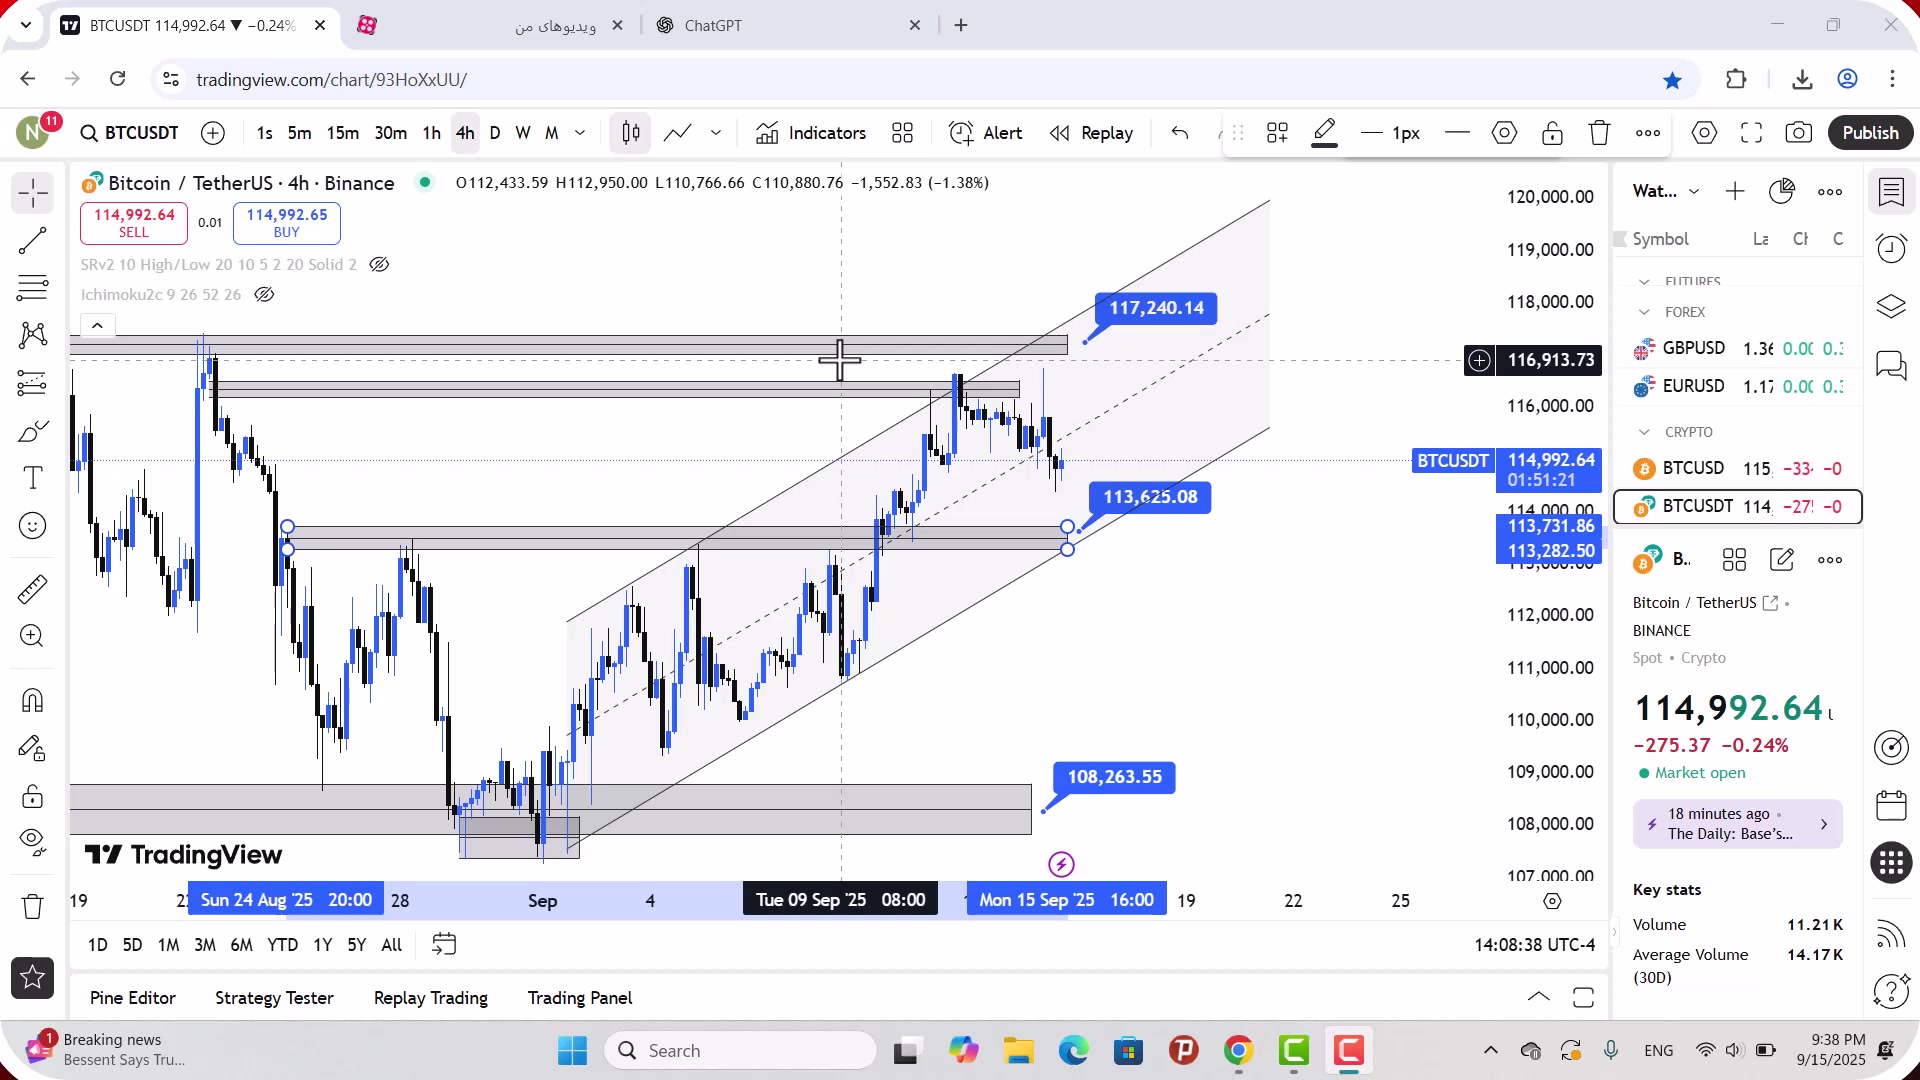1920x1080 pixels.
Task: Toggle stay in drawing mode pencil-lock
Action: [32, 748]
